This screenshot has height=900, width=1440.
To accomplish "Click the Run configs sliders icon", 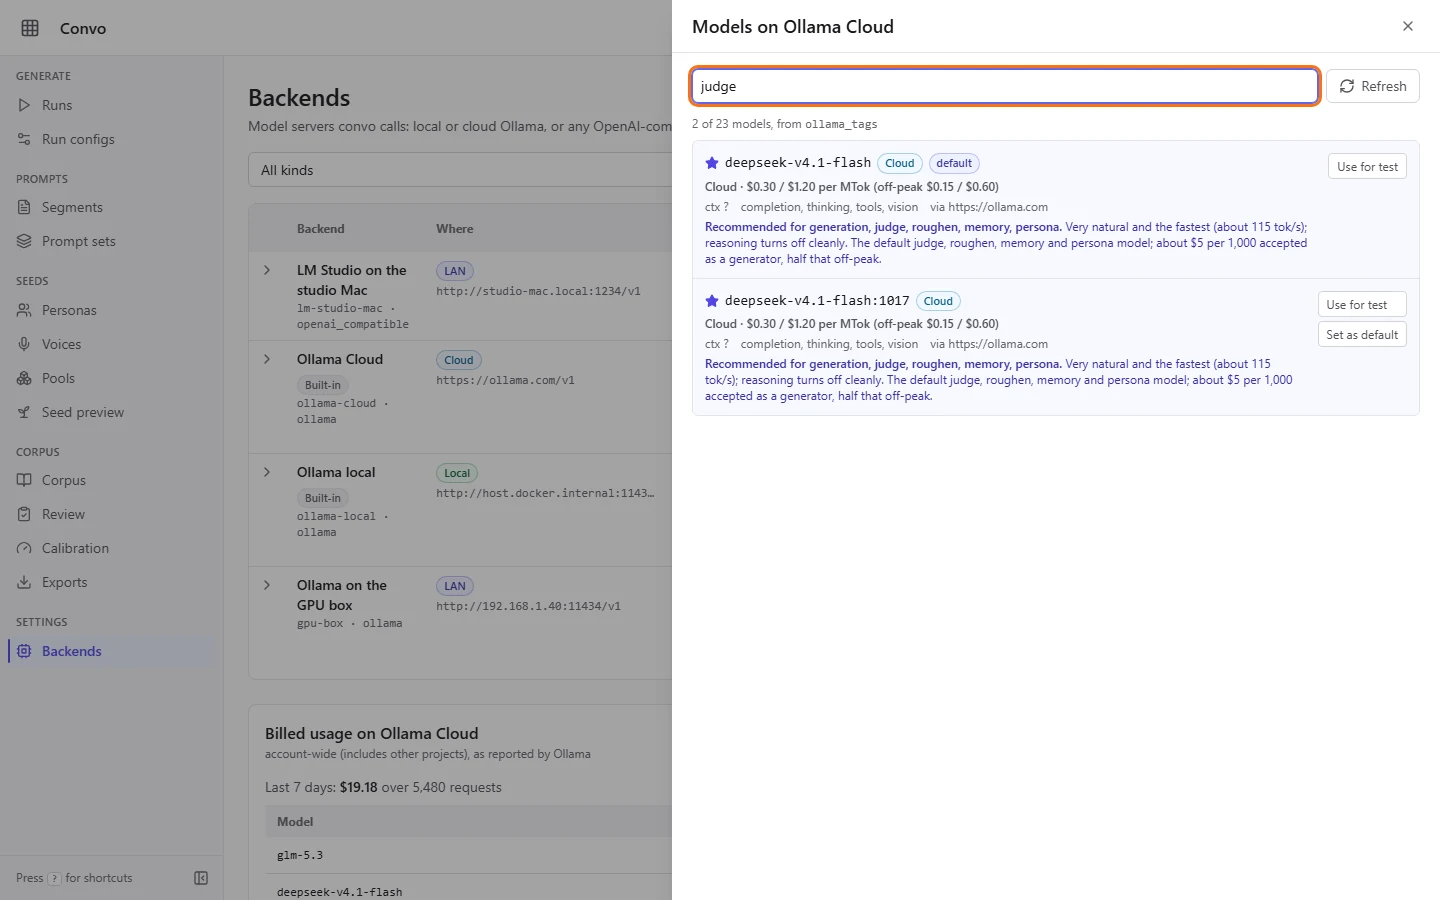I will (x=24, y=139).
